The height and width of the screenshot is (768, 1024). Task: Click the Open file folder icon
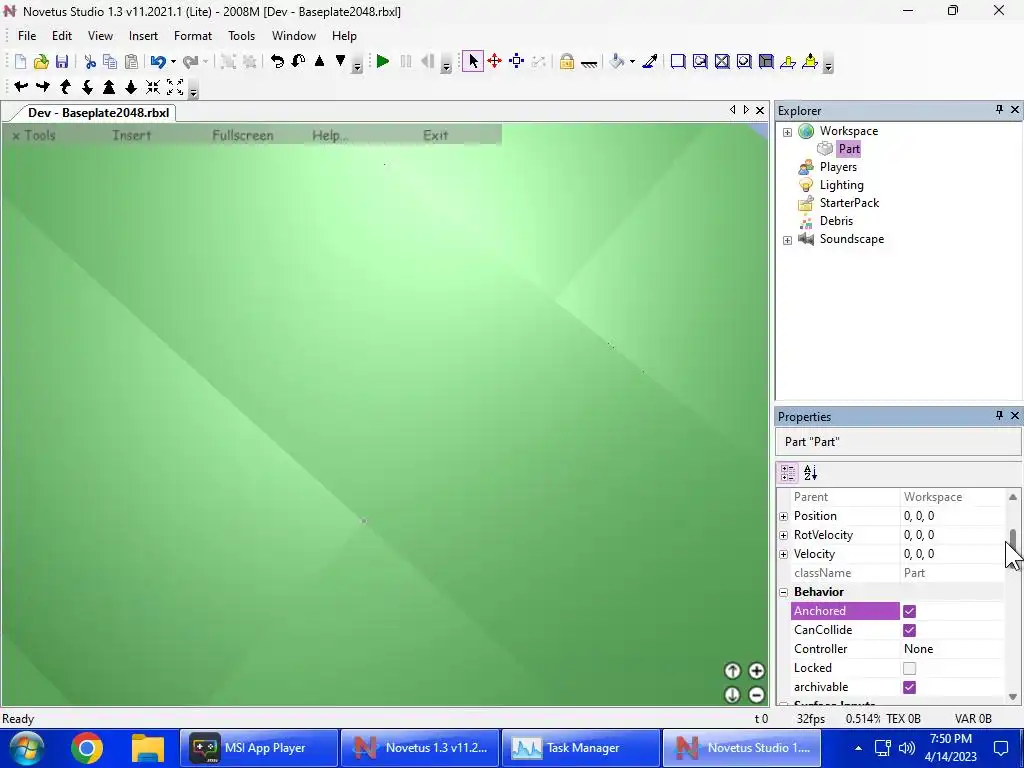pyautogui.click(x=41, y=61)
